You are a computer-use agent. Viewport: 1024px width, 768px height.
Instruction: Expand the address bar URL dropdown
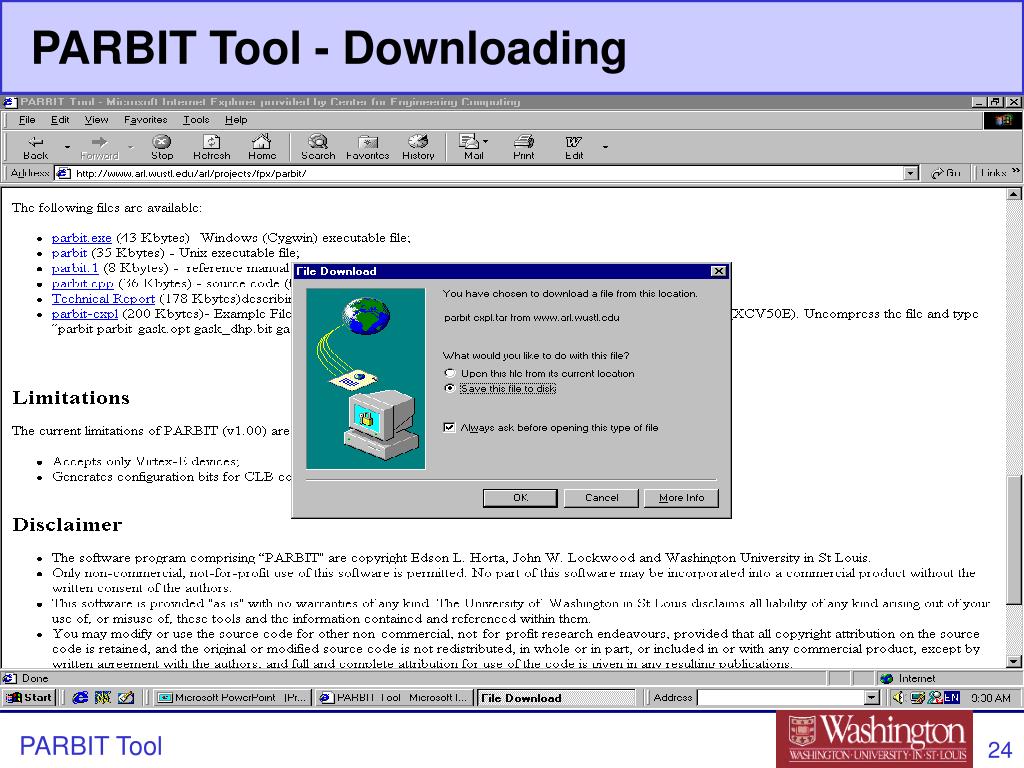[x=911, y=173]
